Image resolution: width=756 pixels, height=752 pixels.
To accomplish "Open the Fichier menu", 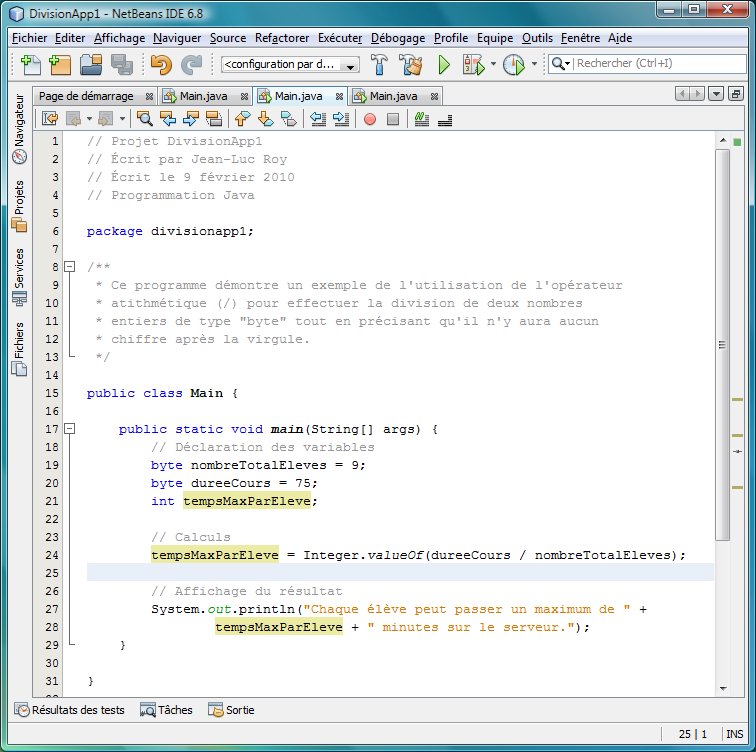I will click(29, 38).
